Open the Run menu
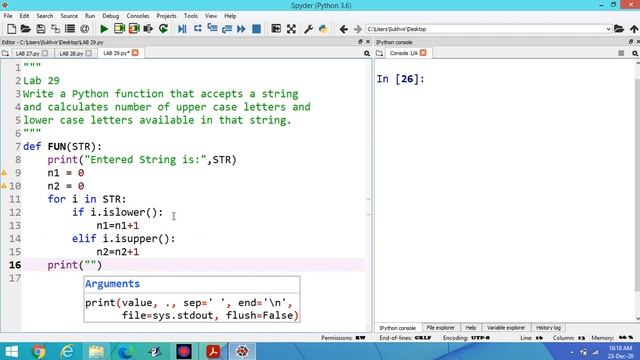This screenshot has height=360, width=640. coord(90,16)
